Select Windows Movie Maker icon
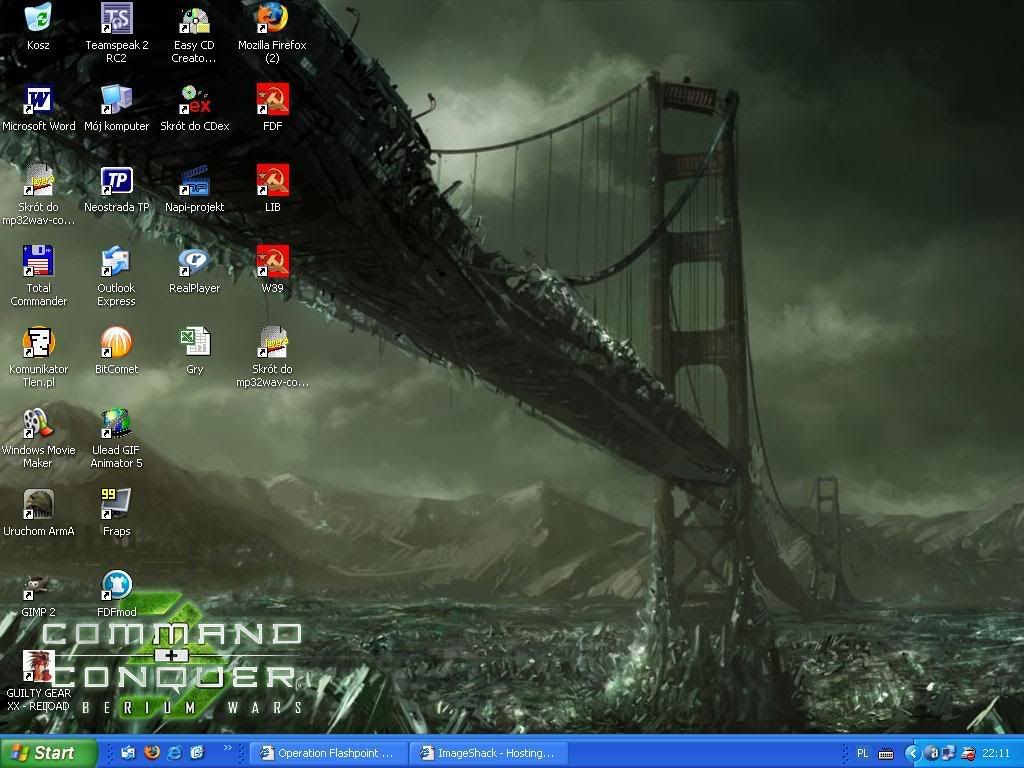 point(38,423)
